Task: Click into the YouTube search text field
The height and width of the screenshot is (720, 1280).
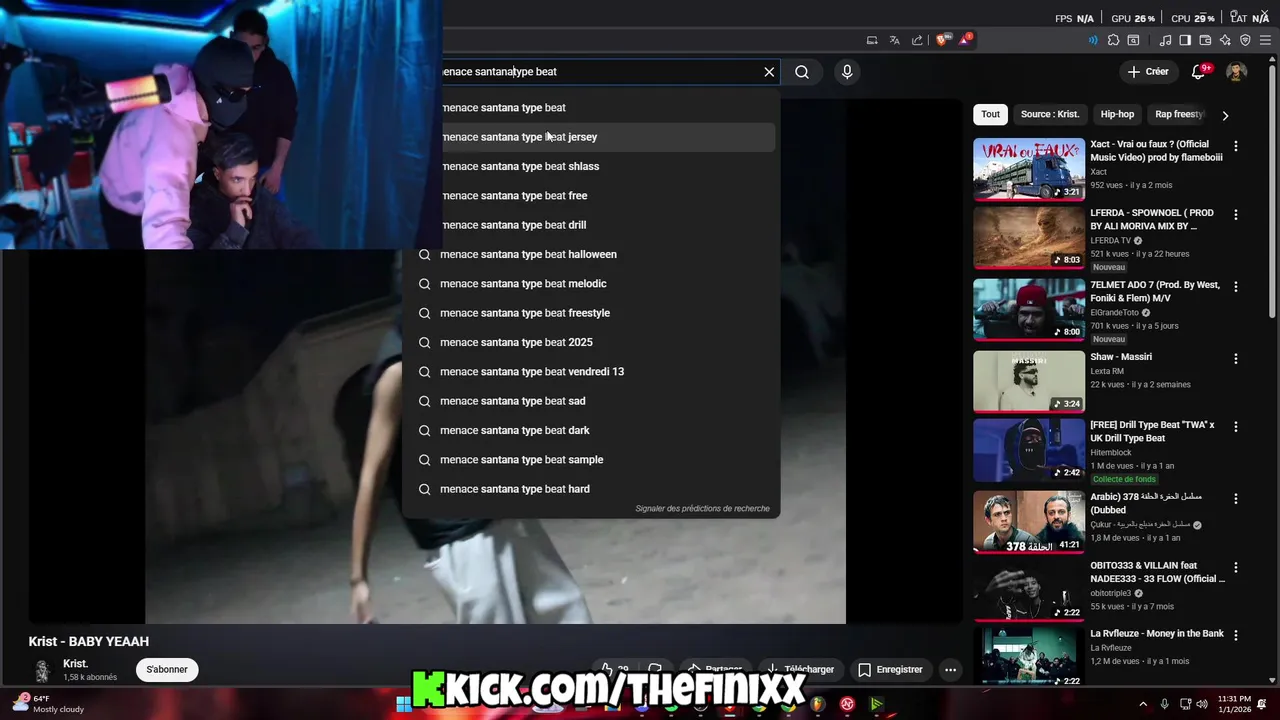Action: [x=600, y=72]
